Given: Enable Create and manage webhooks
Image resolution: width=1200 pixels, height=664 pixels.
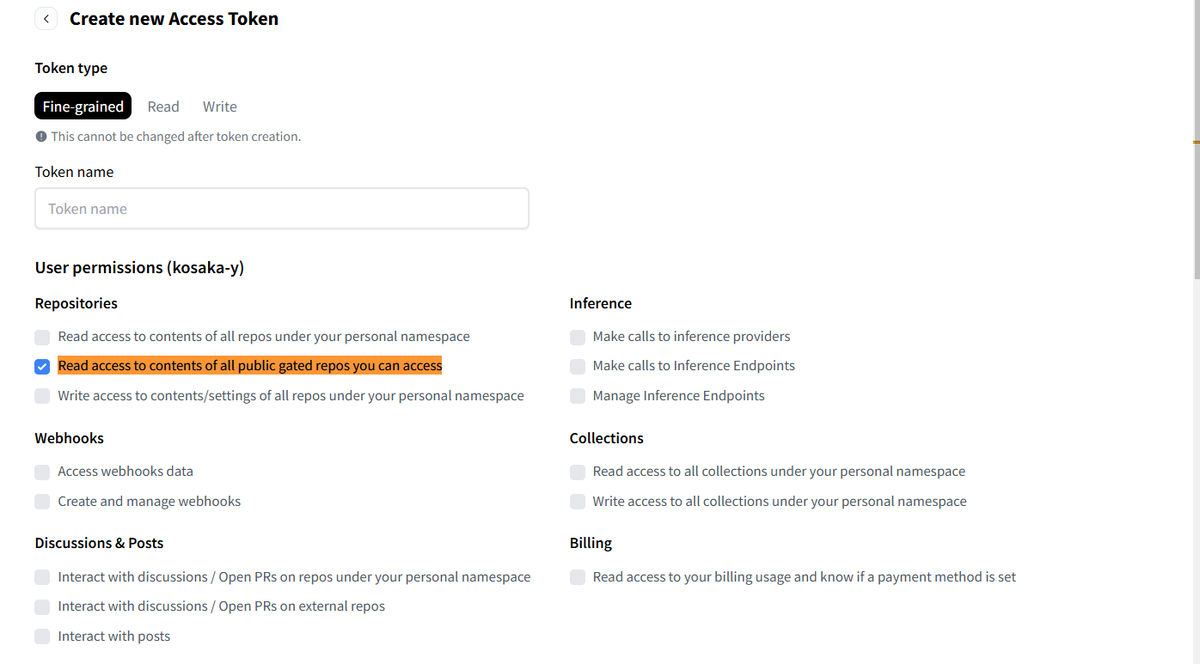Looking at the screenshot, I should [x=42, y=502].
